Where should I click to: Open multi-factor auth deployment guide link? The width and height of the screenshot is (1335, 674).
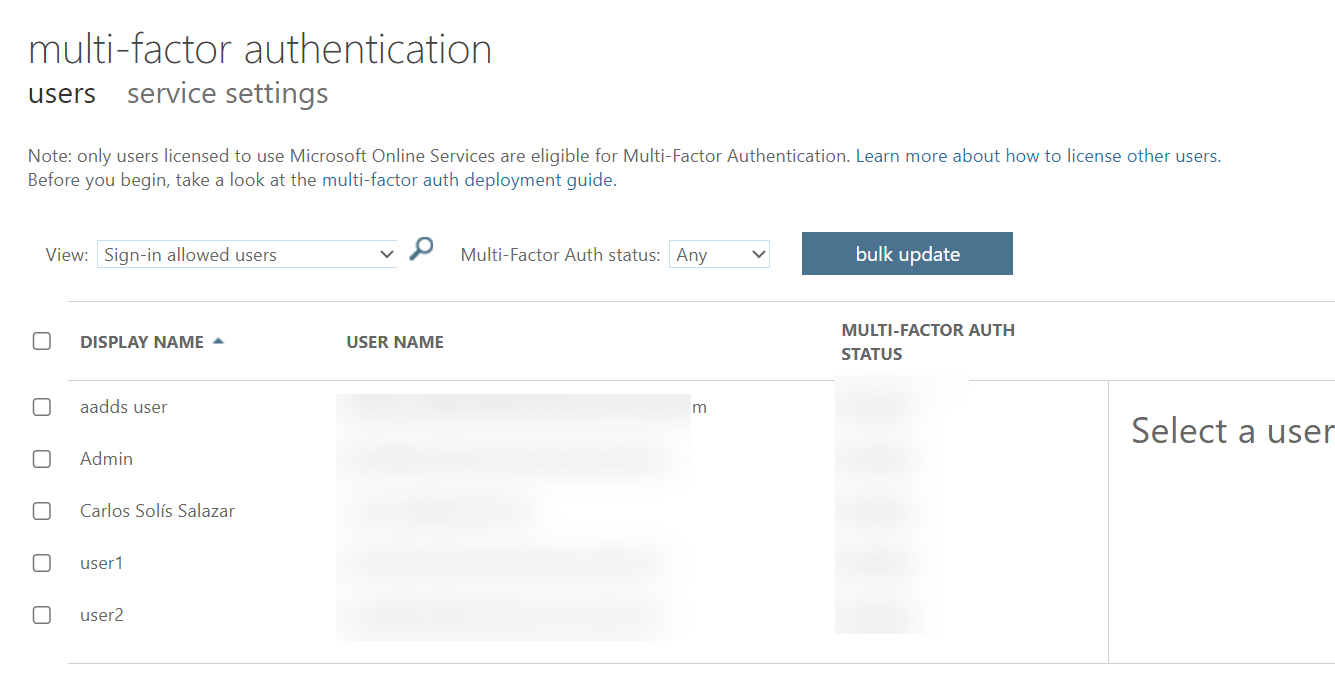pos(469,181)
